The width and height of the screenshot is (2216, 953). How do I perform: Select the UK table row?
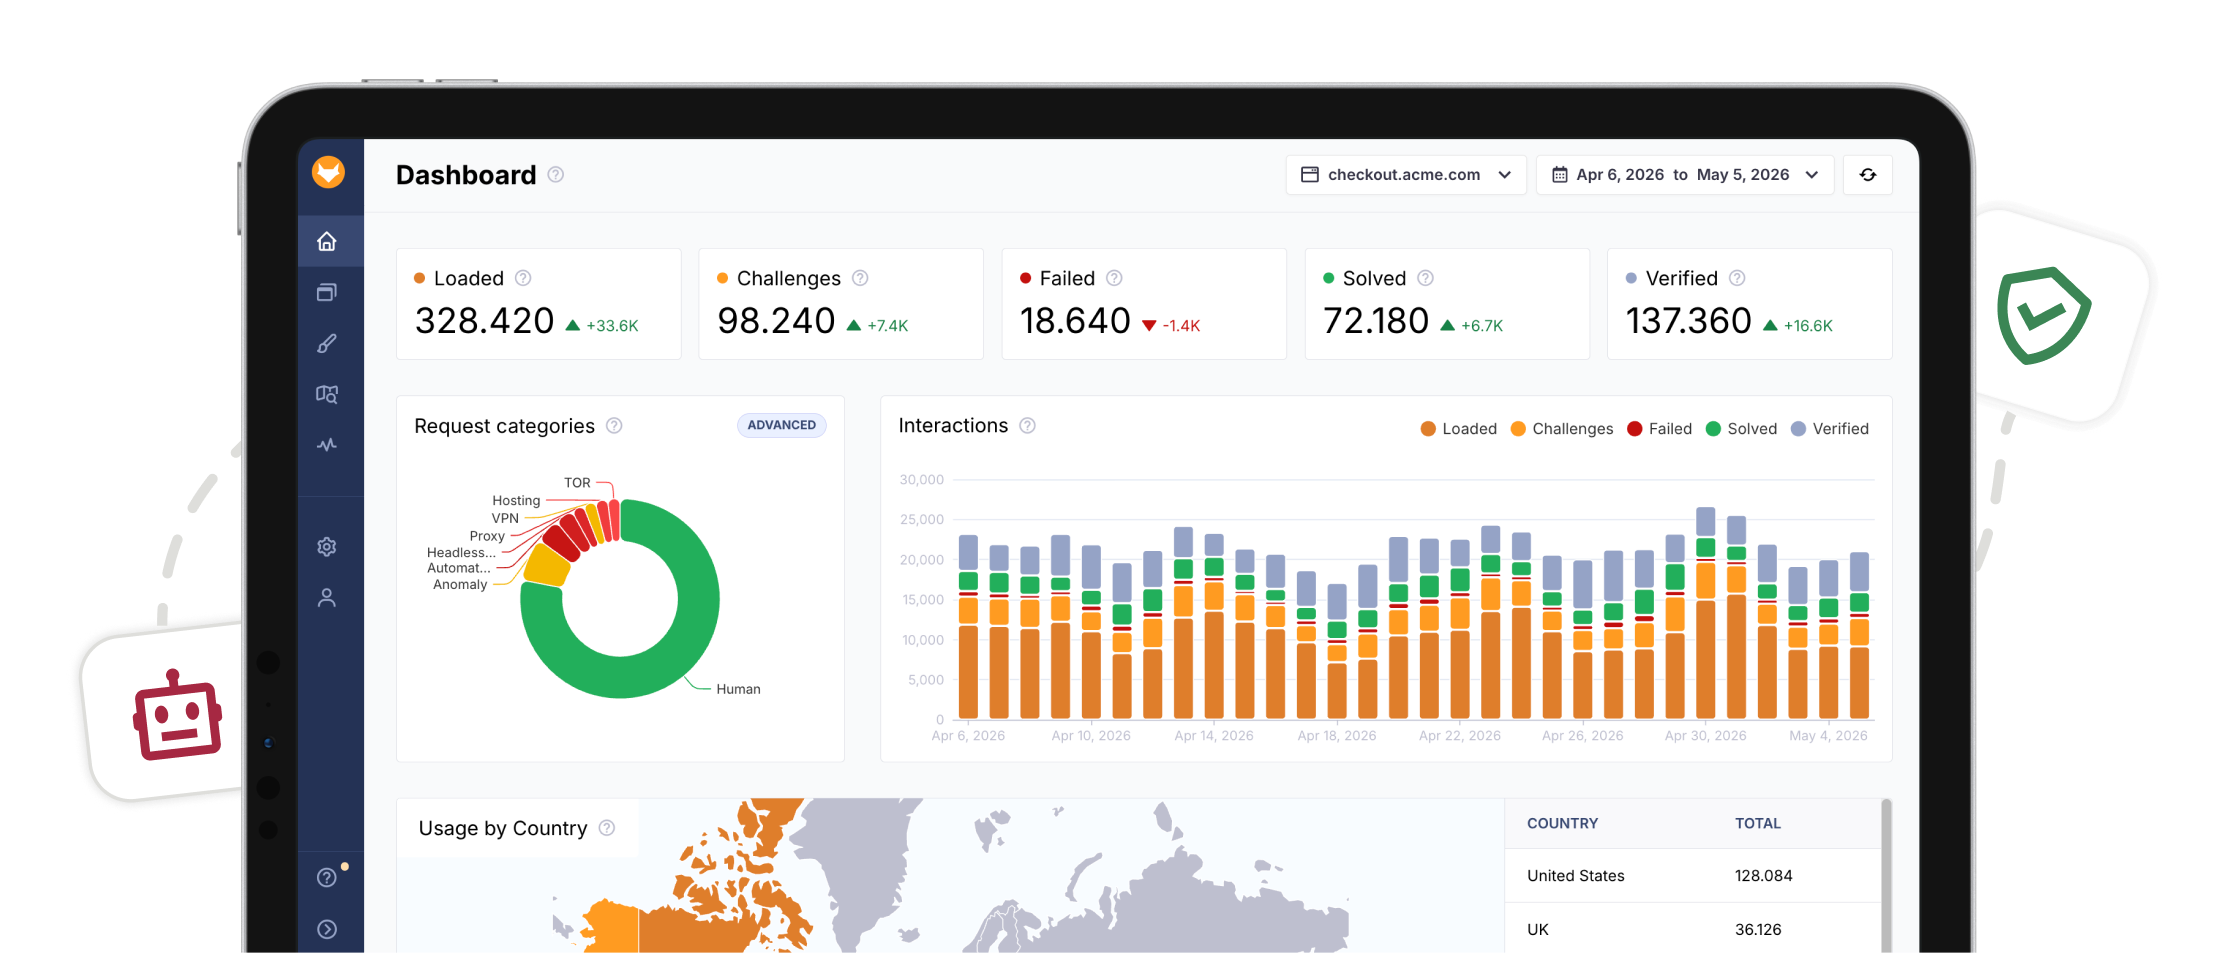click(x=1693, y=929)
